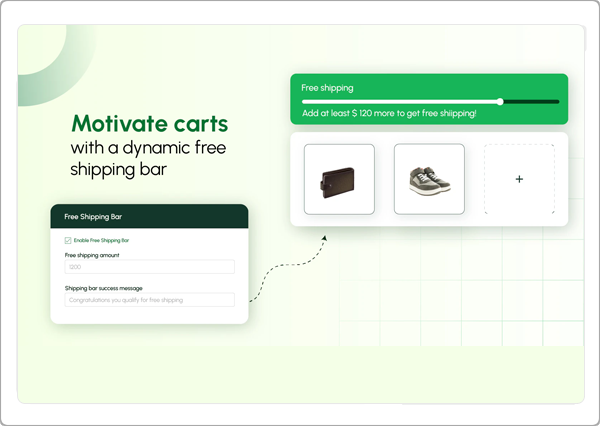
Task: Click the Free shipping amount input field
Action: (149, 267)
